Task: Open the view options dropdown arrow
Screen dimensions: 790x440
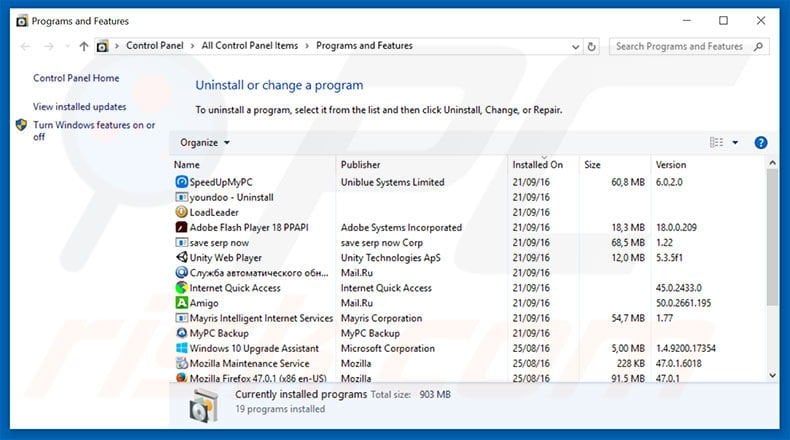Action: point(735,143)
